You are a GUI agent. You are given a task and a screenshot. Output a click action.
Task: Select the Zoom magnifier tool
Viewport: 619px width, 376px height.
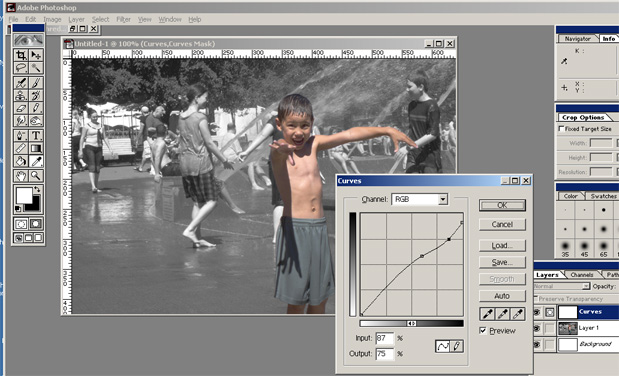pyautogui.click(x=36, y=175)
